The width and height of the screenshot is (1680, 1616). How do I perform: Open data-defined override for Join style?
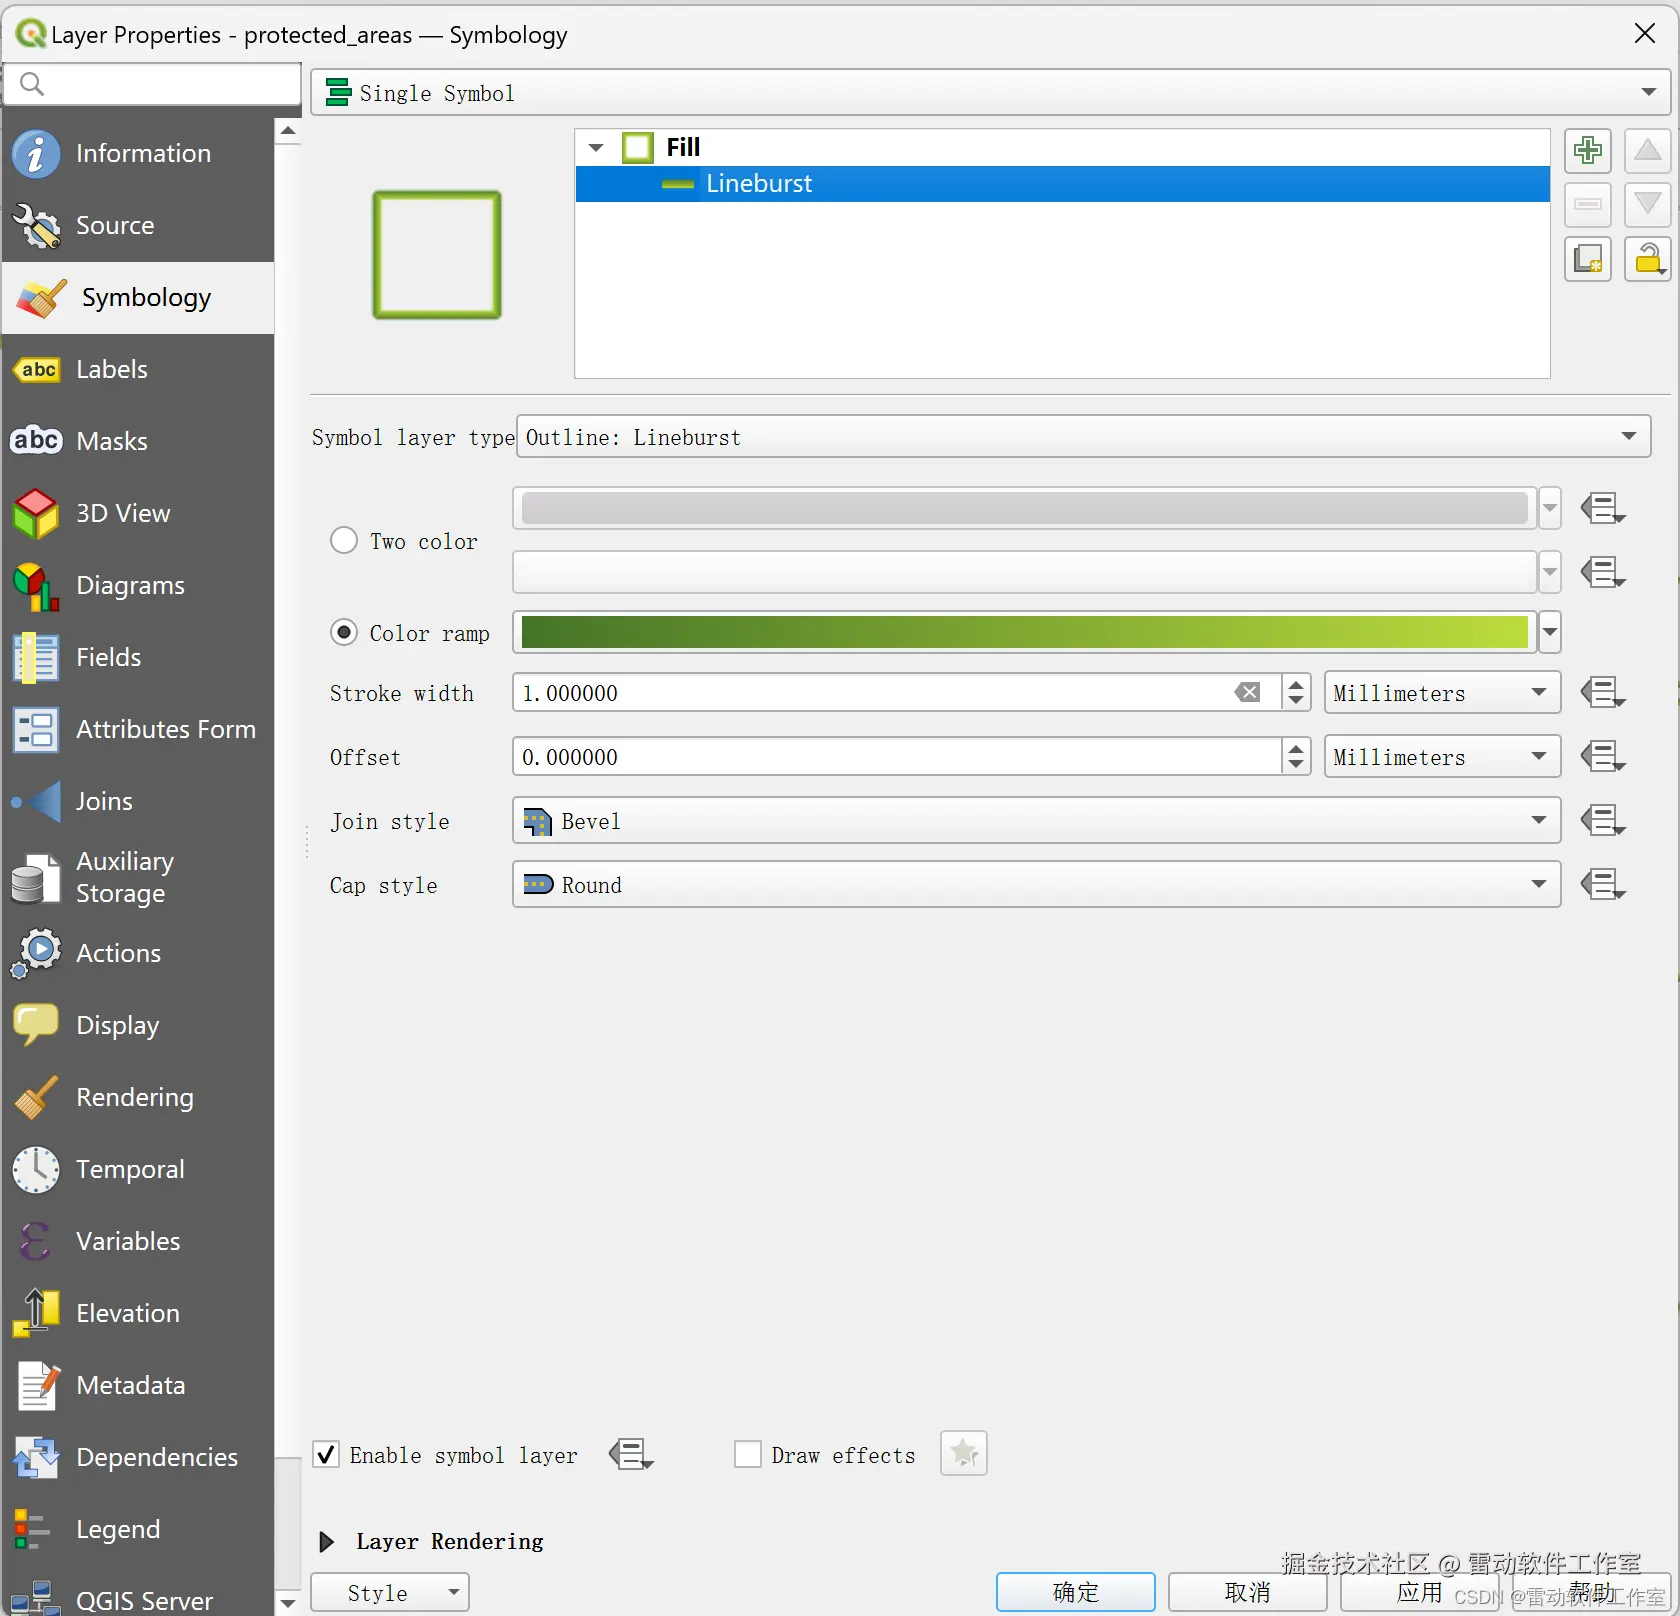coord(1603,820)
